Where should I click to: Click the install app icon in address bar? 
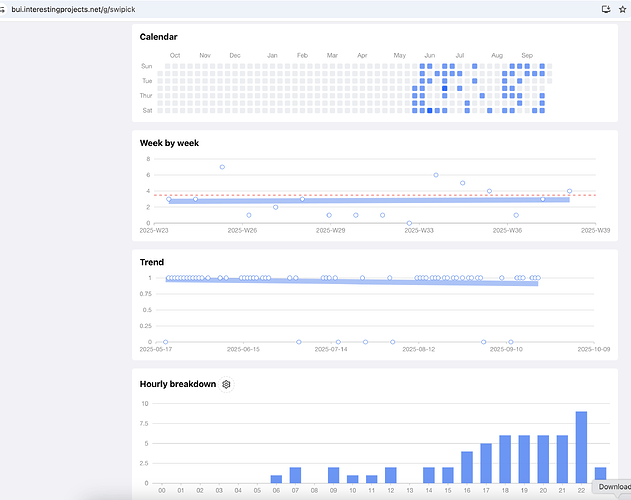(x=606, y=9)
